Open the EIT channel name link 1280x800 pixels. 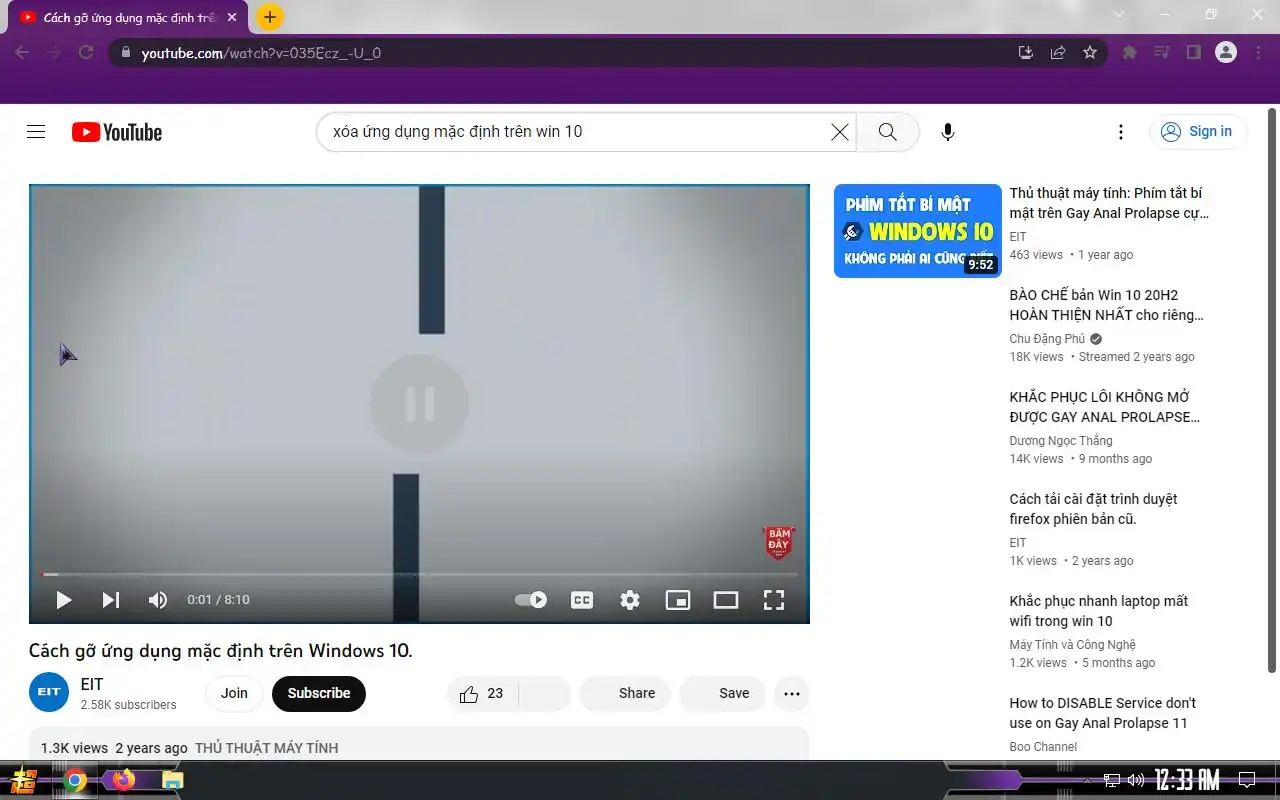pos(92,685)
